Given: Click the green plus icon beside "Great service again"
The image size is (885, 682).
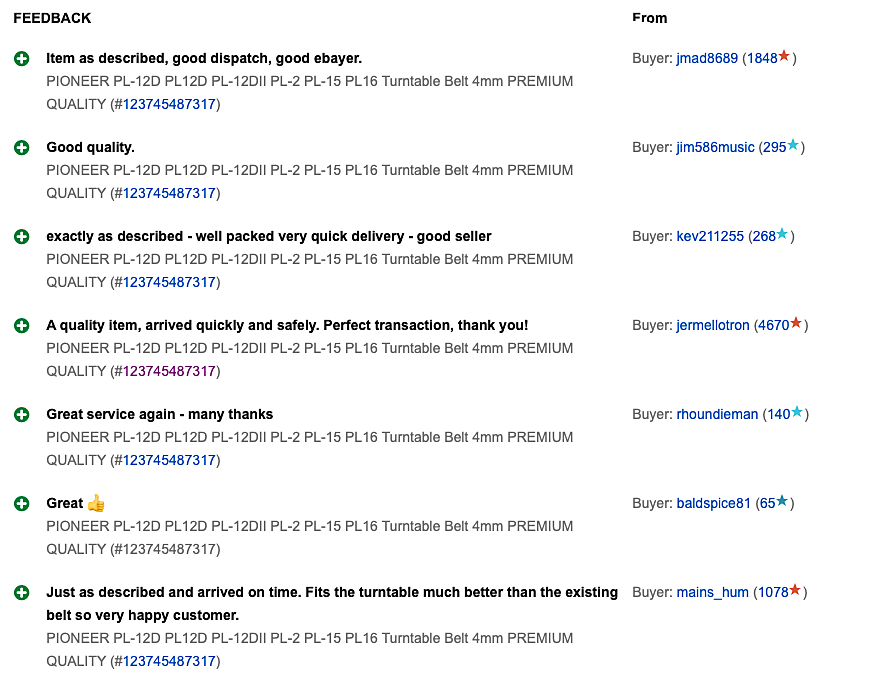Looking at the screenshot, I should point(22,415).
